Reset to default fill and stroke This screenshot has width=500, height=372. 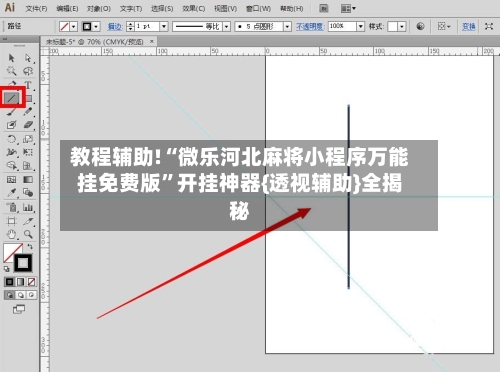(x=7, y=269)
